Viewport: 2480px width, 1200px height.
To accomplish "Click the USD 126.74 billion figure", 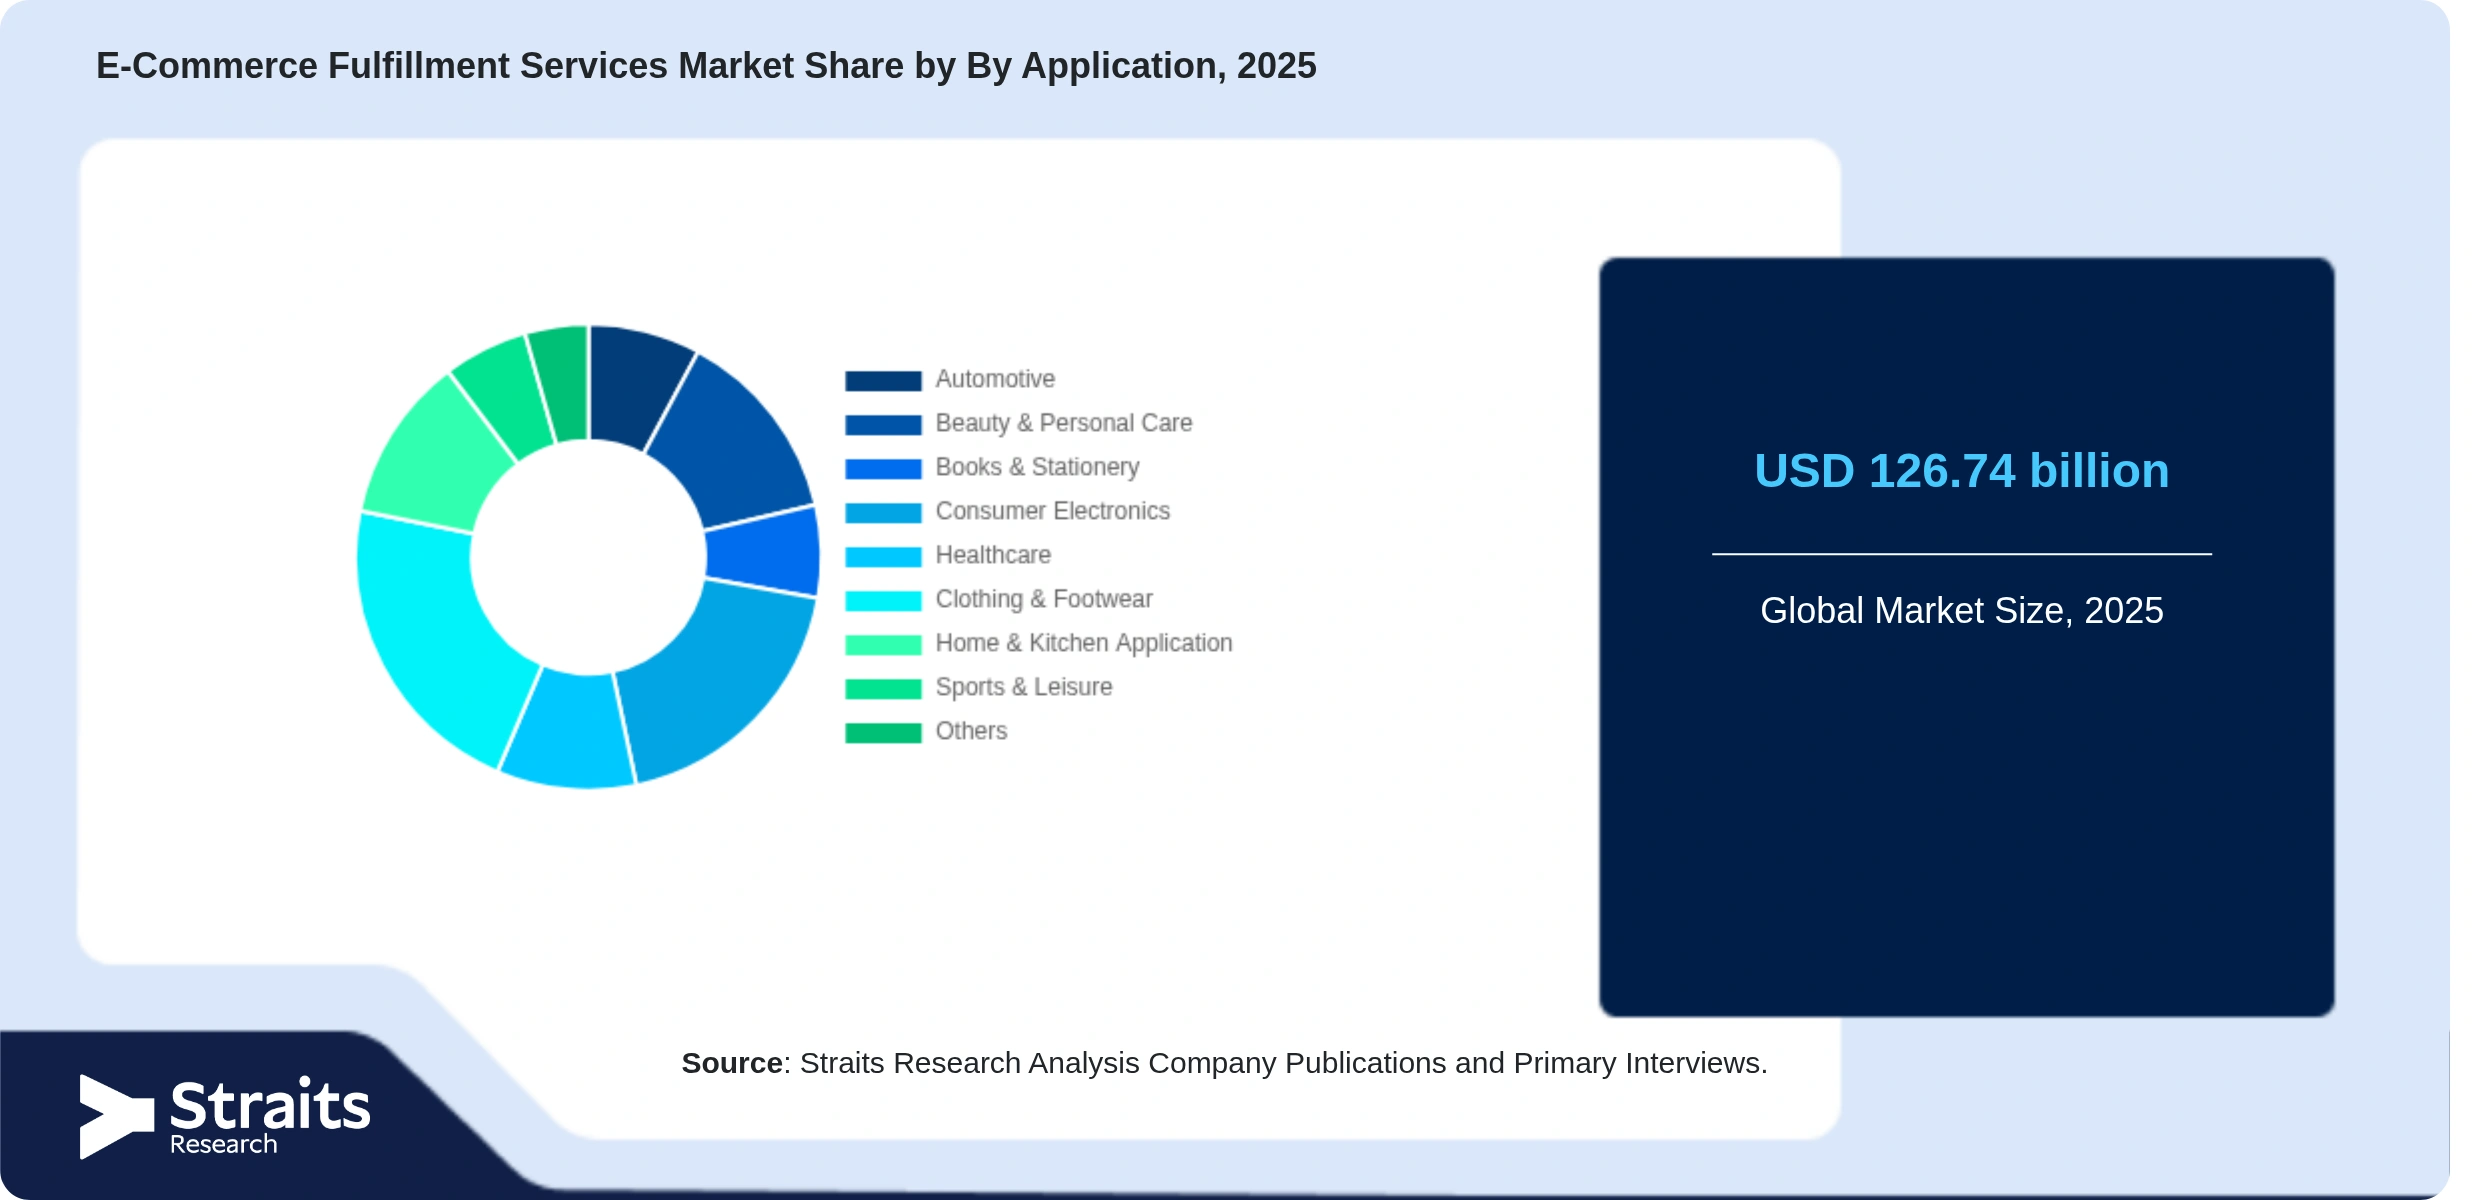I will pyautogui.click(x=1962, y=471).
